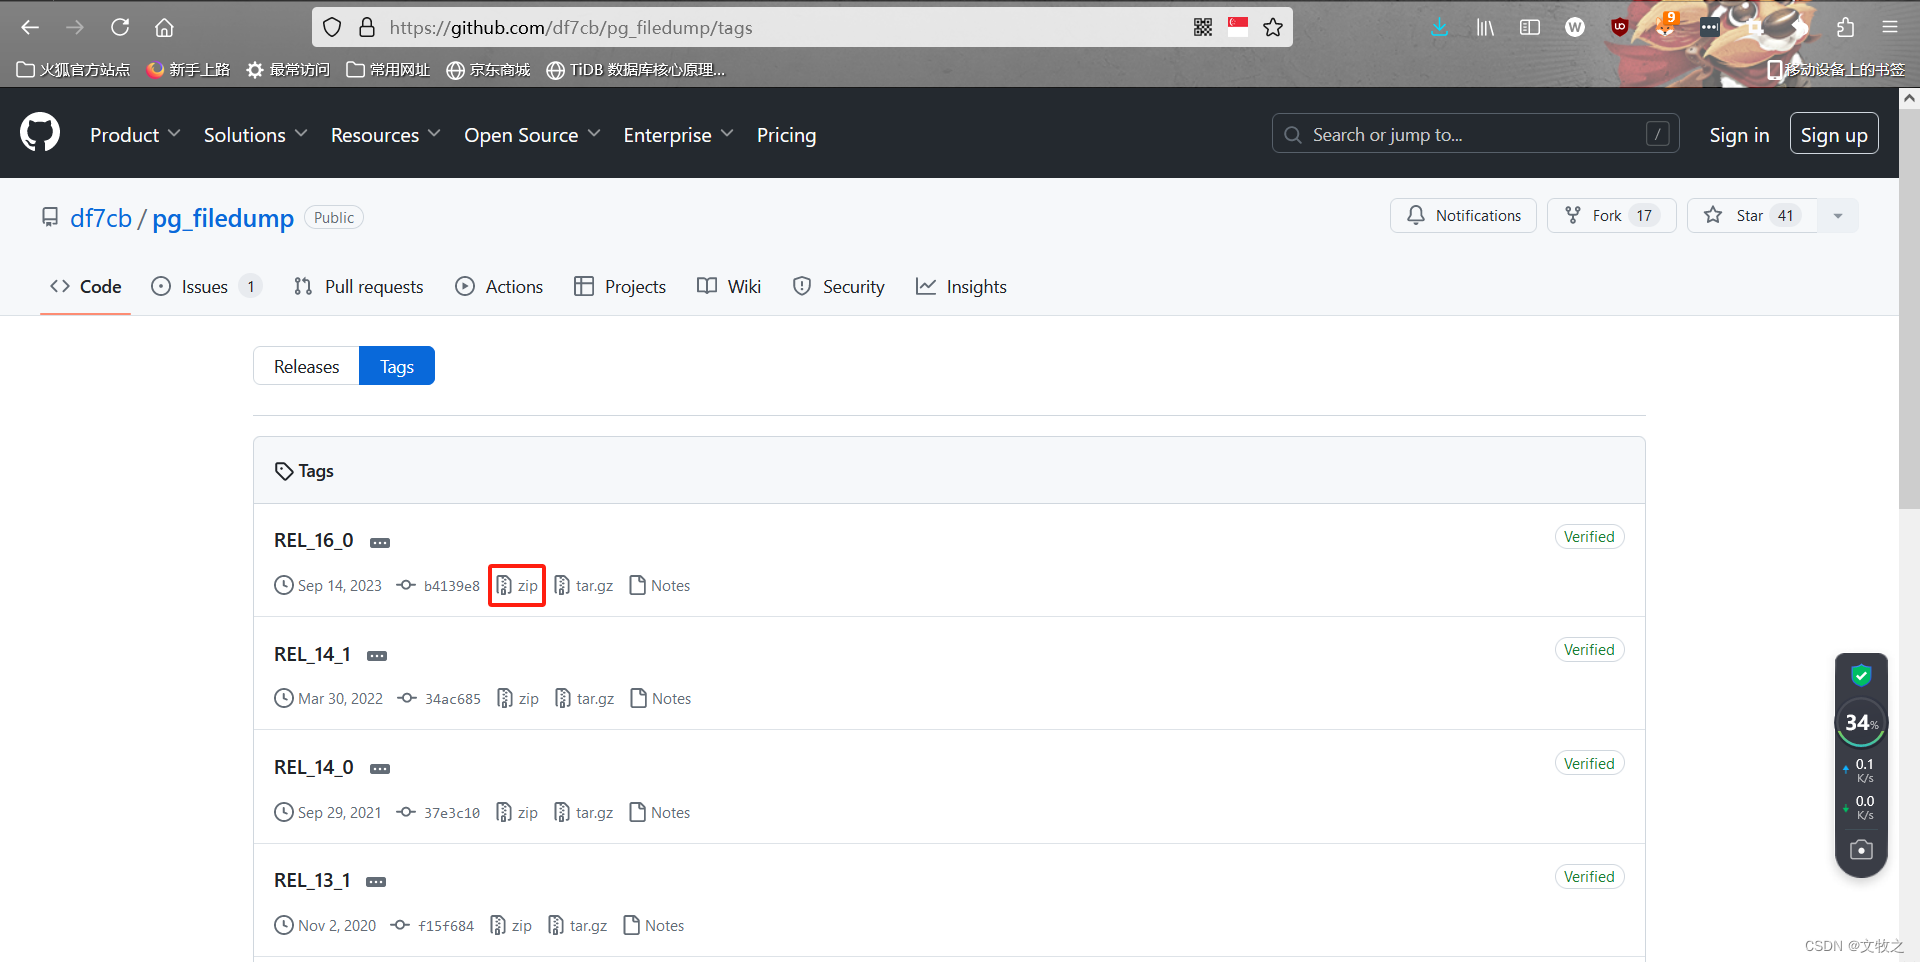Open Notes for REL_14_1
The height and width of the screenshot is (962, 1920).
click(661, 698)
